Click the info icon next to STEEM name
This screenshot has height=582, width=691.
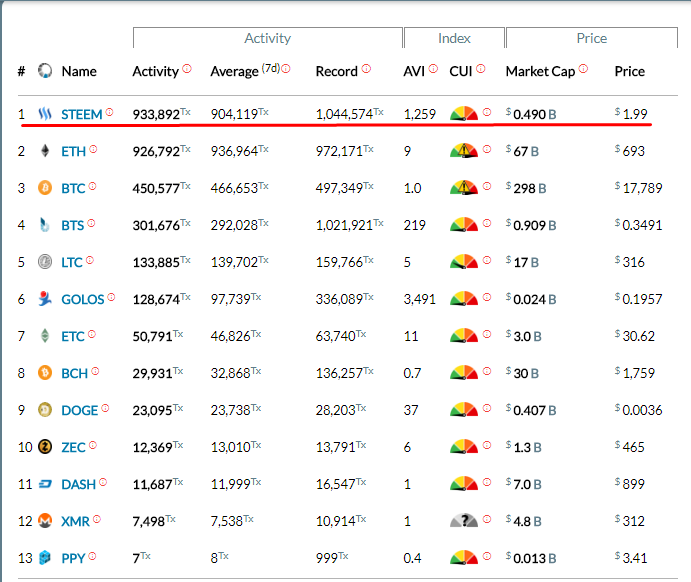click(109, 112)
